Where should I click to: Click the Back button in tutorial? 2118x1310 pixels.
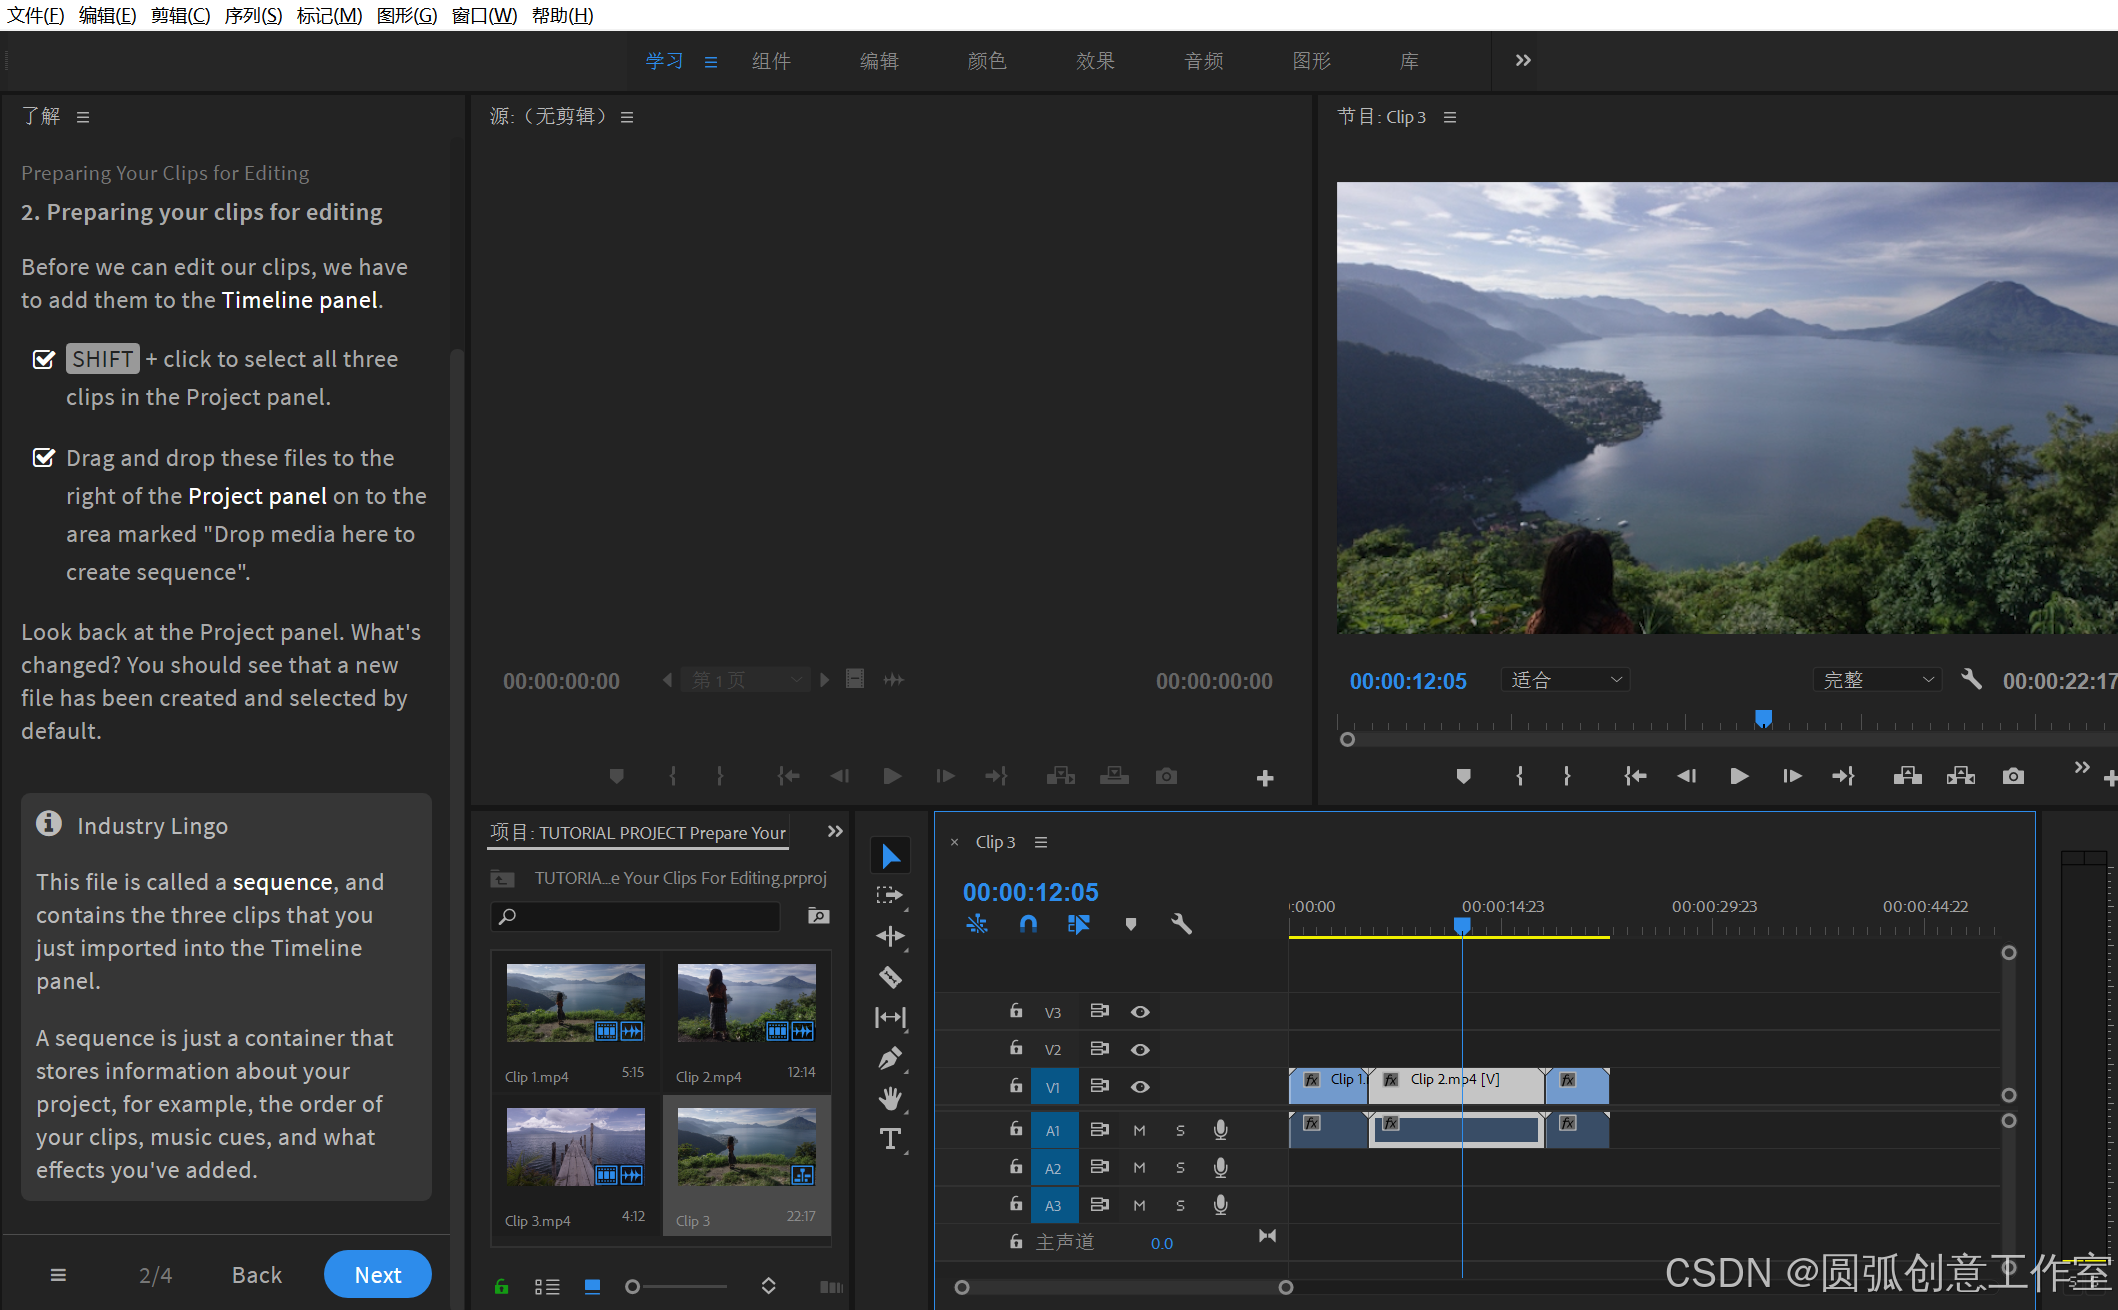(x=257, y=1275)
